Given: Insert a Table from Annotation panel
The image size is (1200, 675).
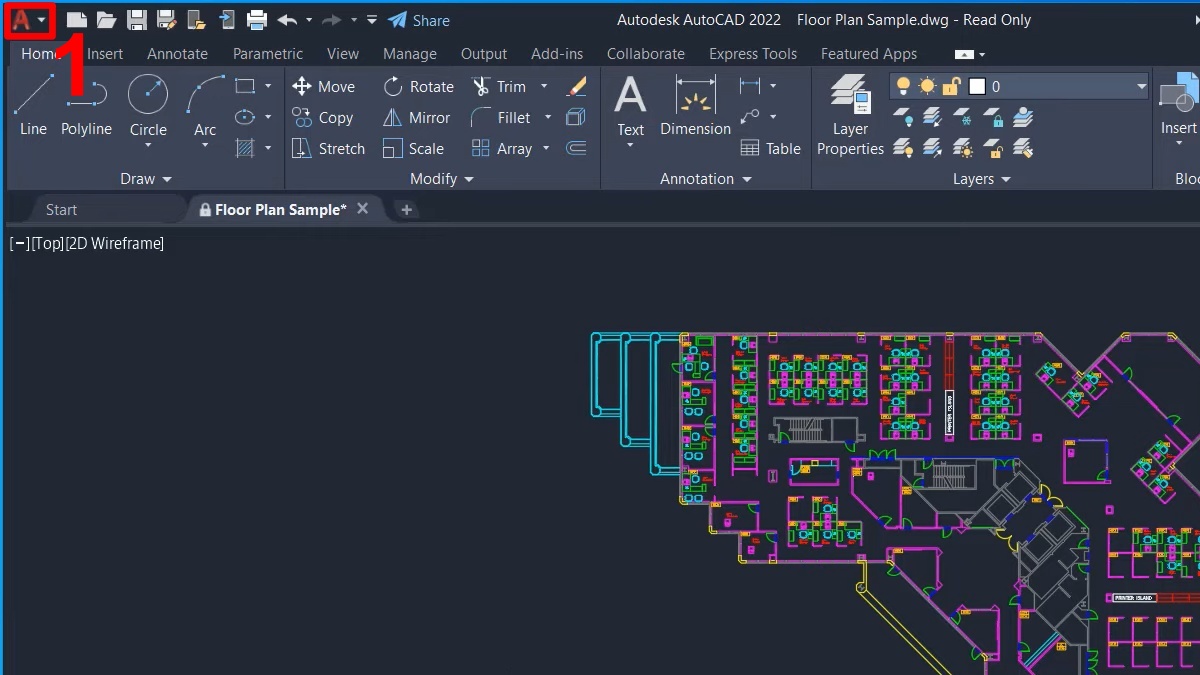Looking at the screenshot, I should click(x=770, y=149).
